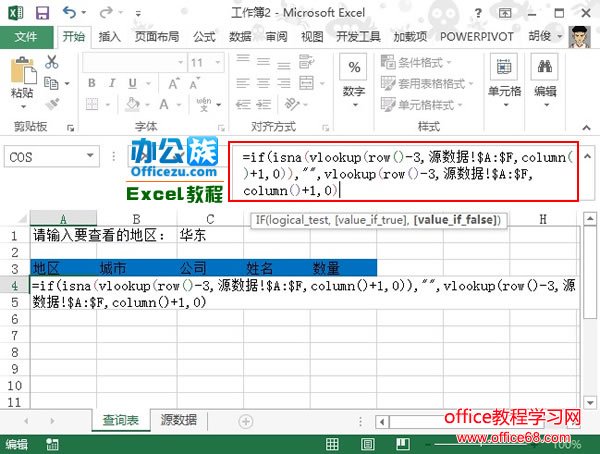This screenshot has height=454, width=600.
Task: Switch to the 公式 ribbon tab
Action: (x=204, y=37)
